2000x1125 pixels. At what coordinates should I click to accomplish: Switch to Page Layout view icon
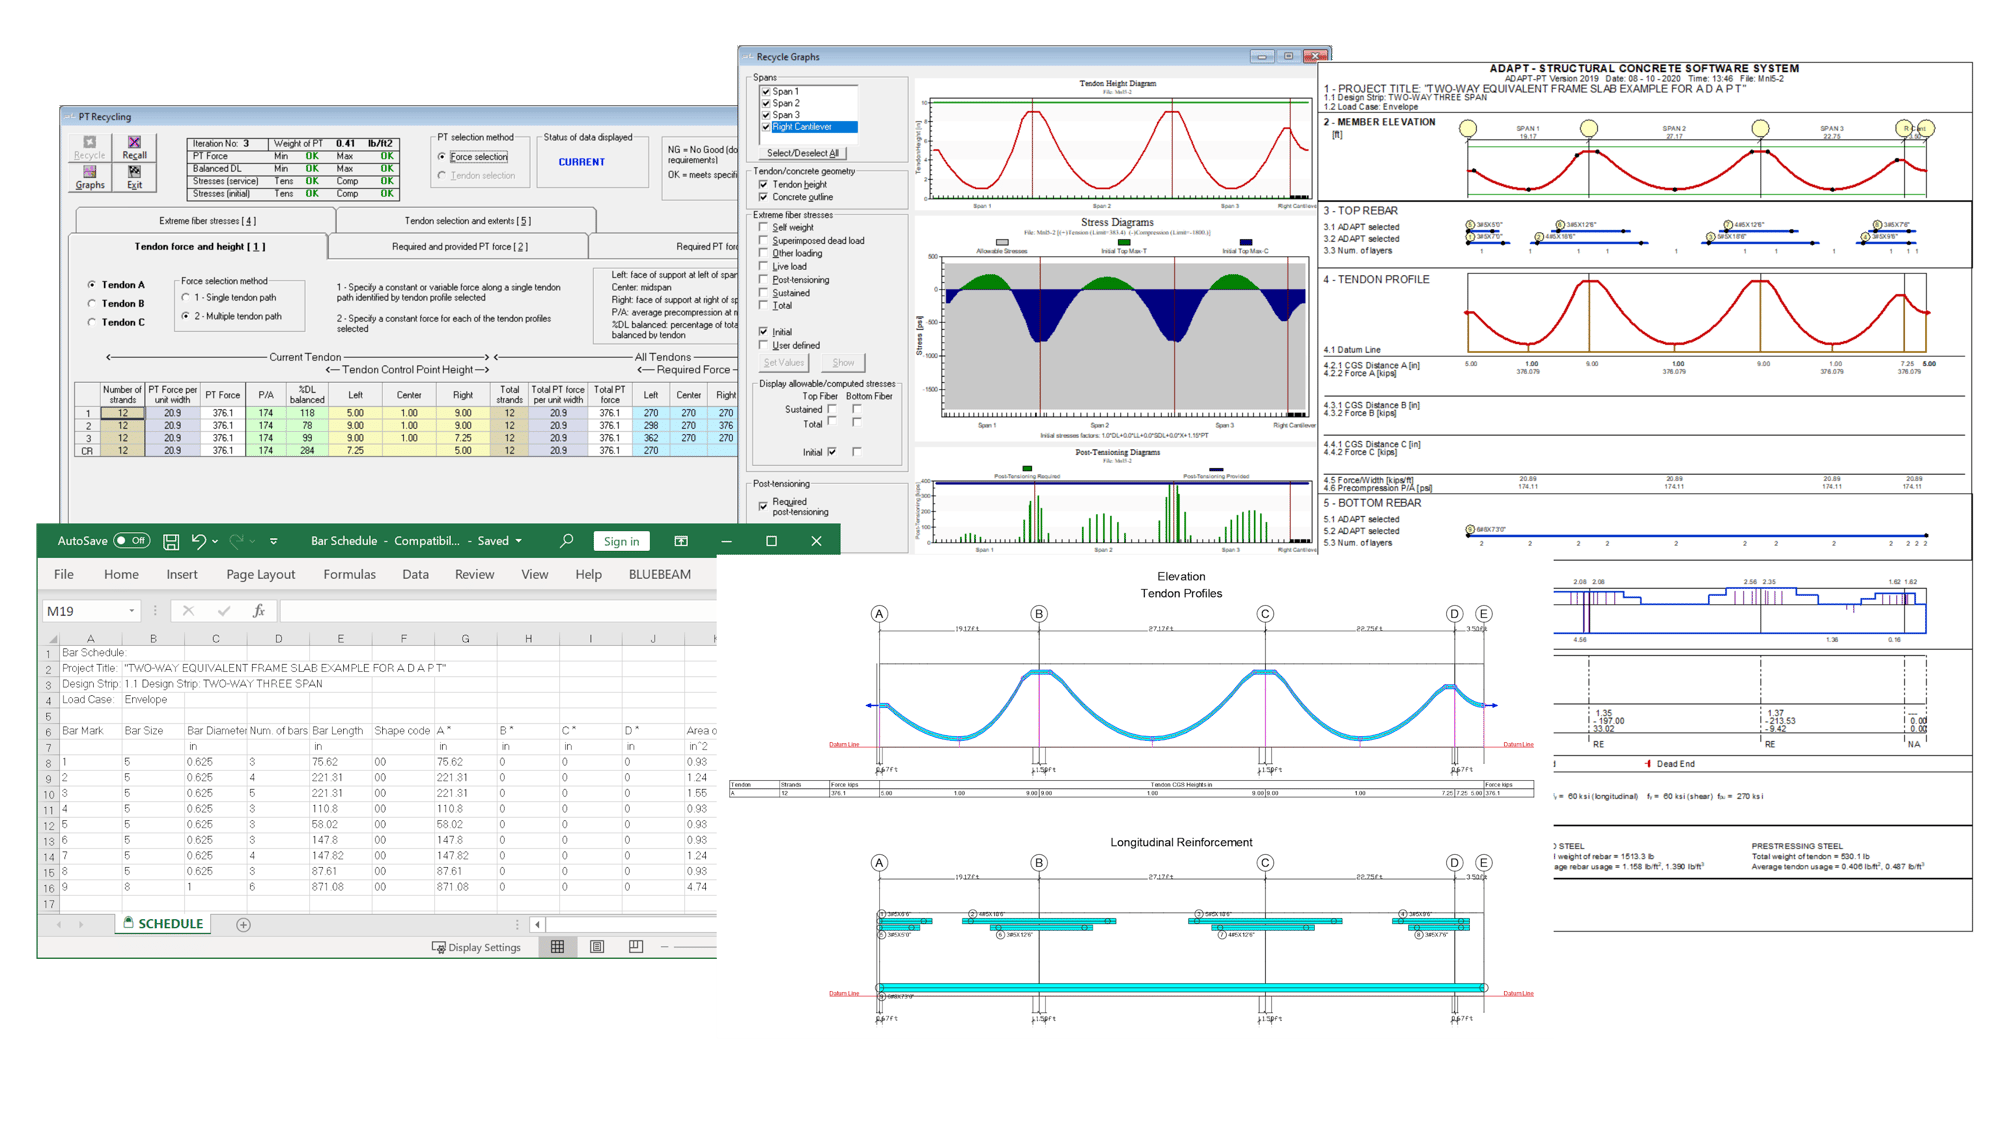[597, 947]
